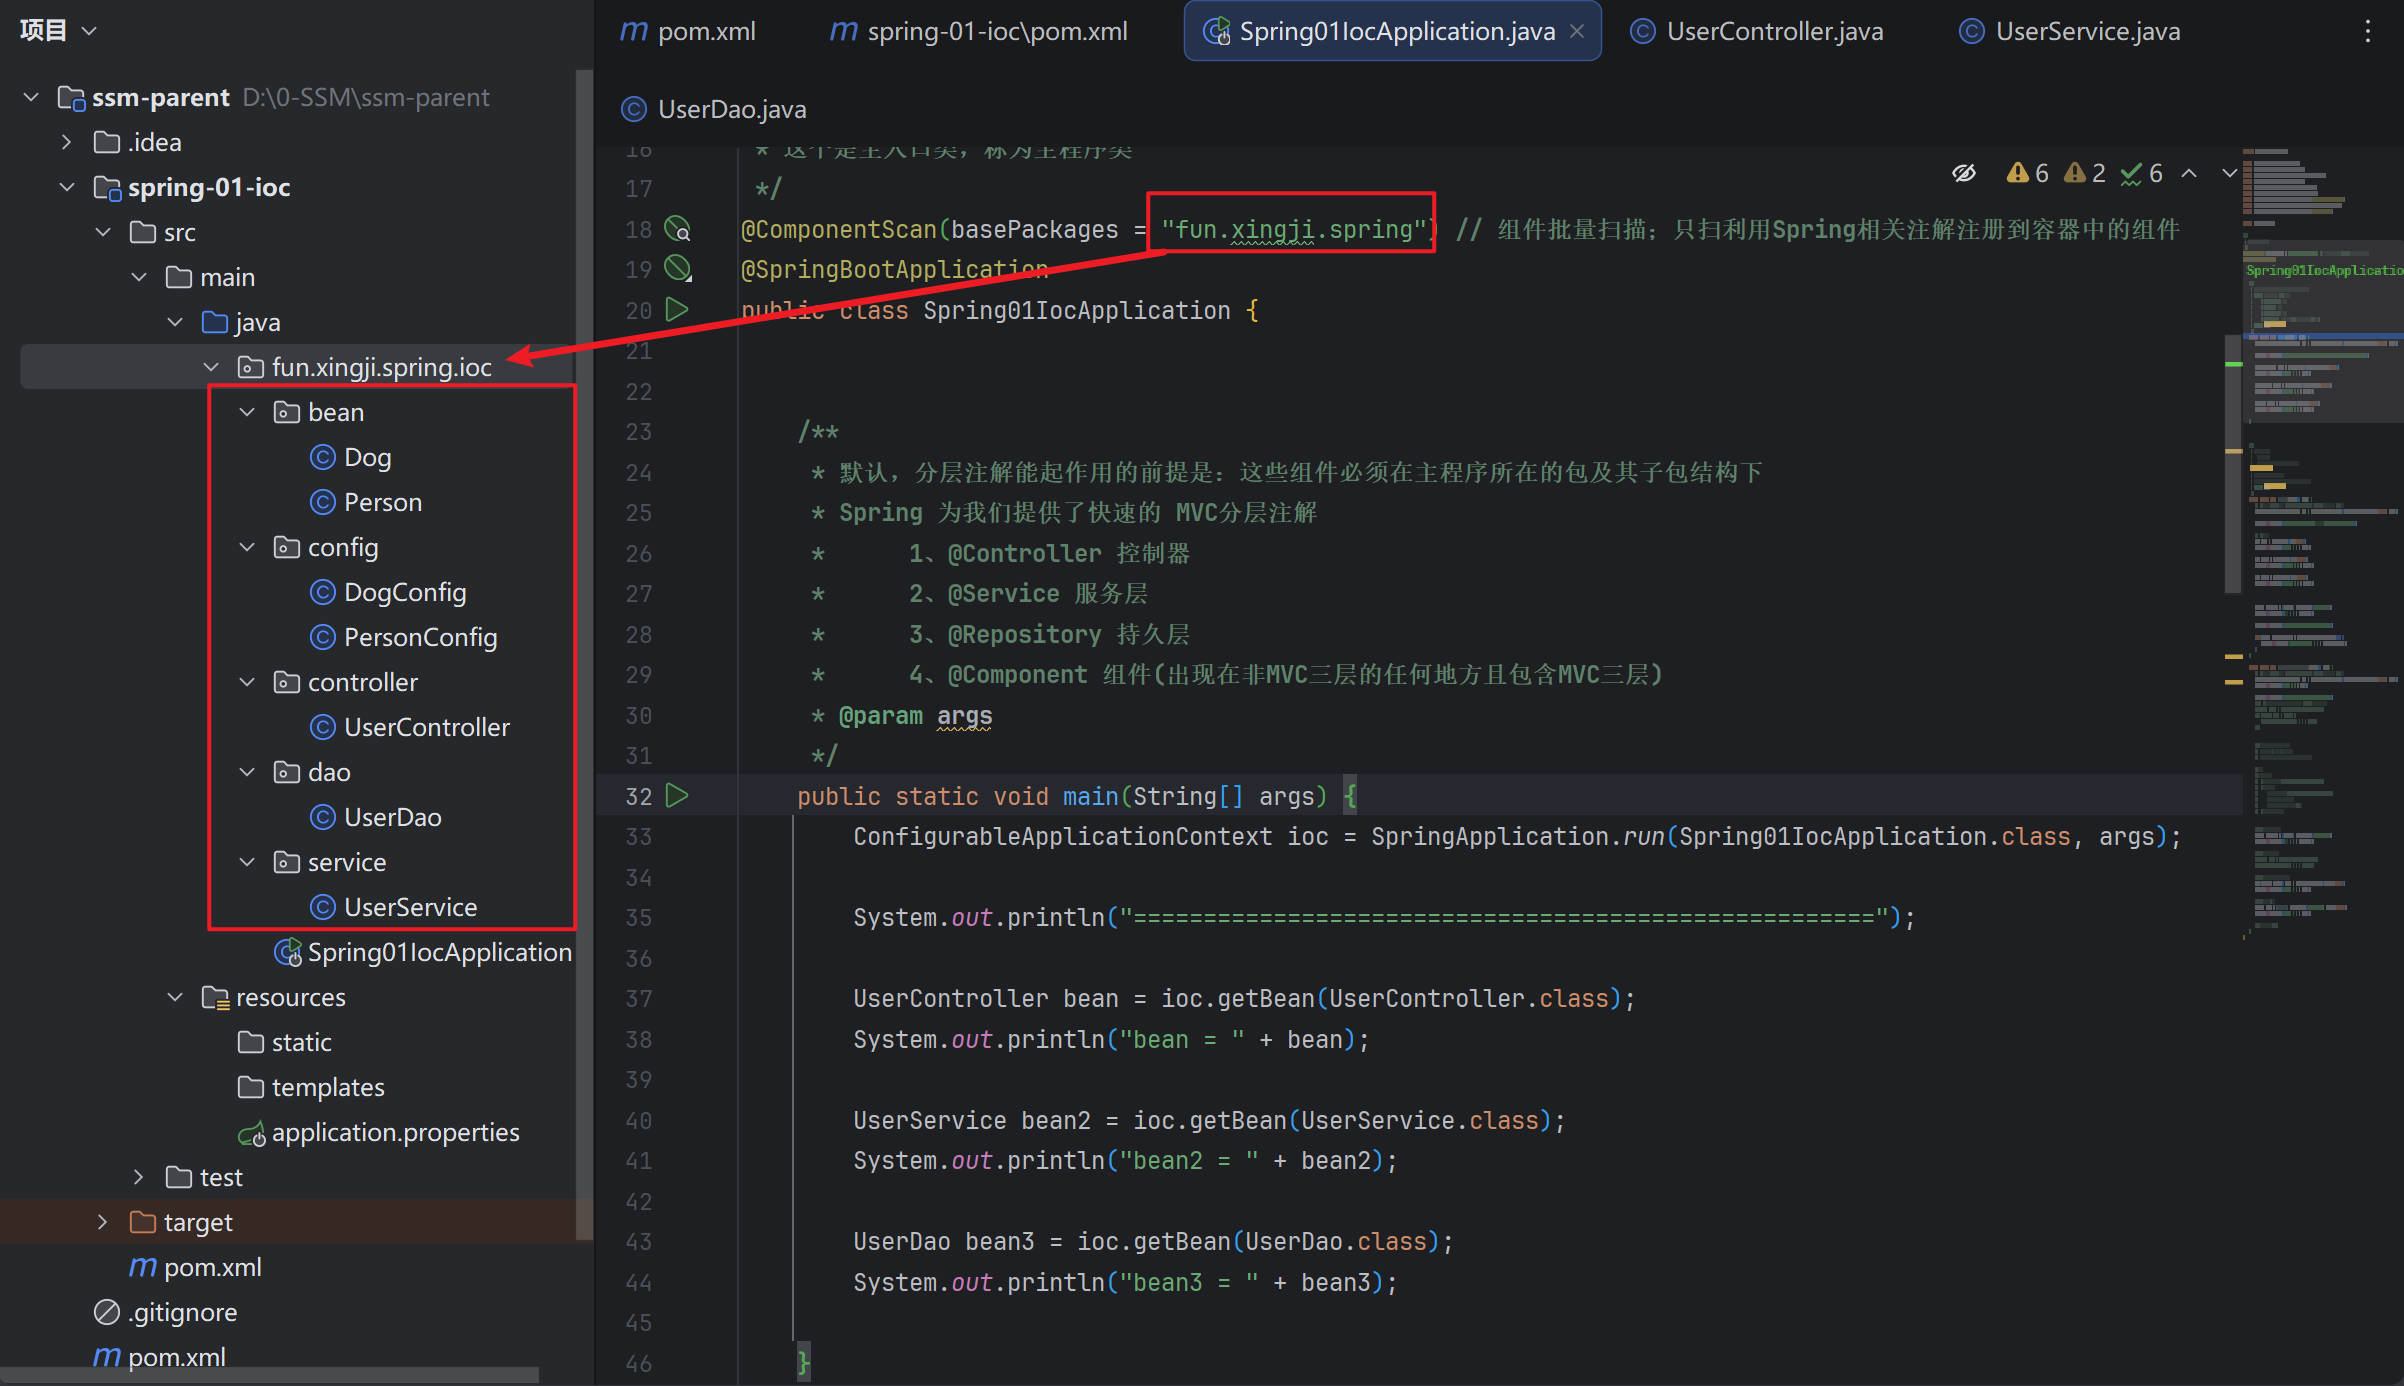
Task: Click the warnings count inspection widget
Action: [2028, 173]
